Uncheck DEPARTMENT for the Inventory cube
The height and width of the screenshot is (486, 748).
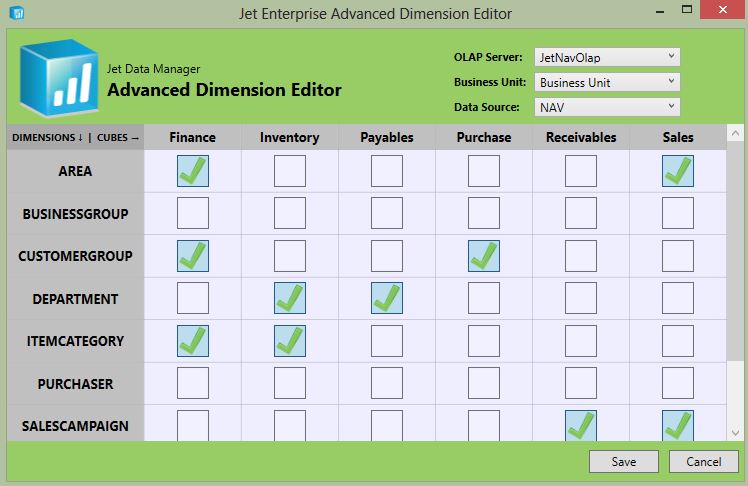coord(290,298)
